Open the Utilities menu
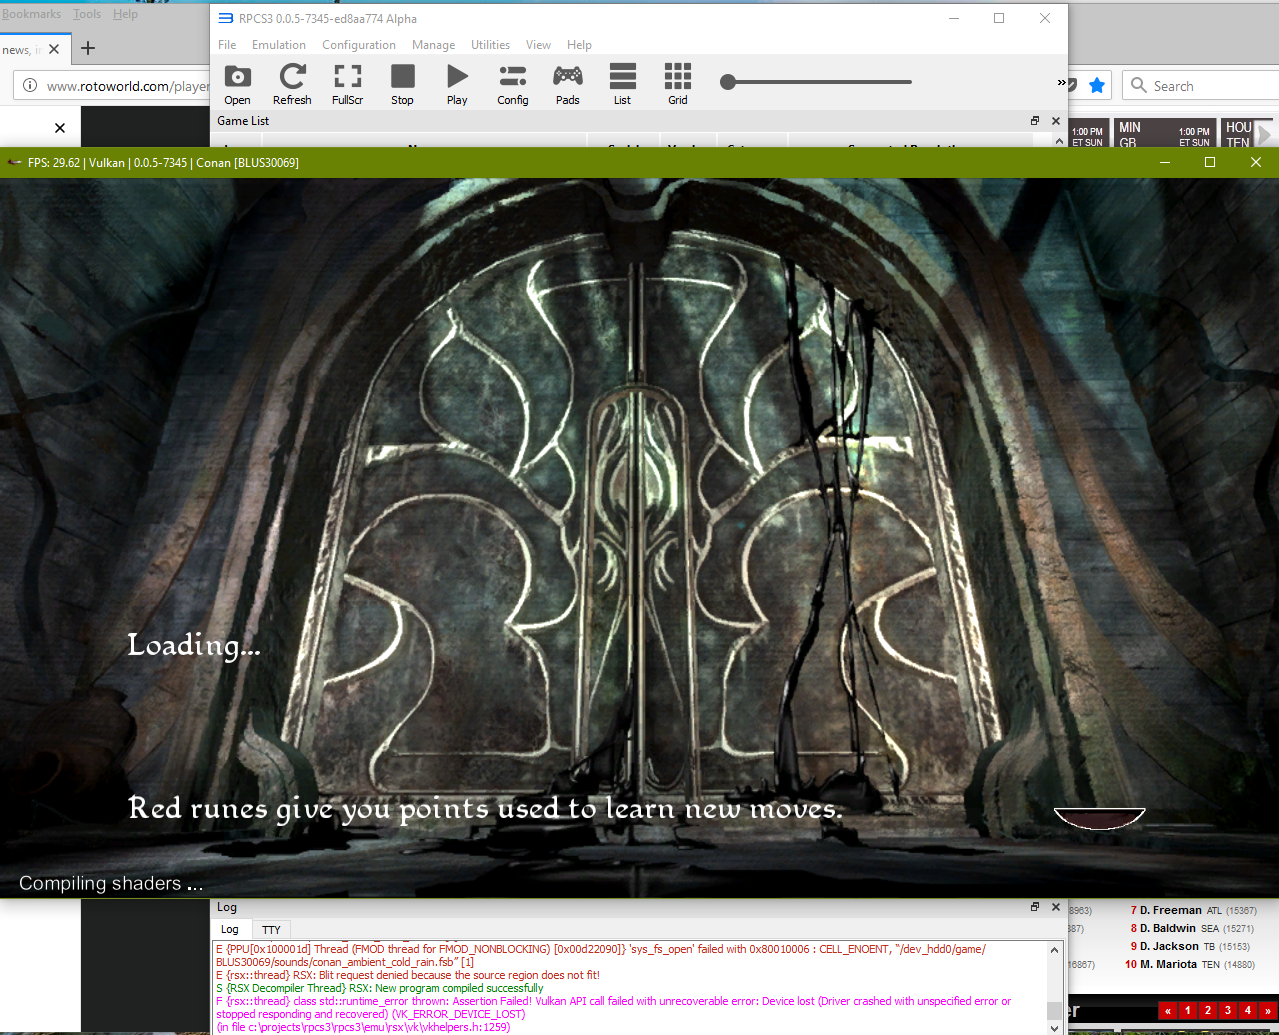Screen dimensions: 1279x1035 [x=490, y=45]
